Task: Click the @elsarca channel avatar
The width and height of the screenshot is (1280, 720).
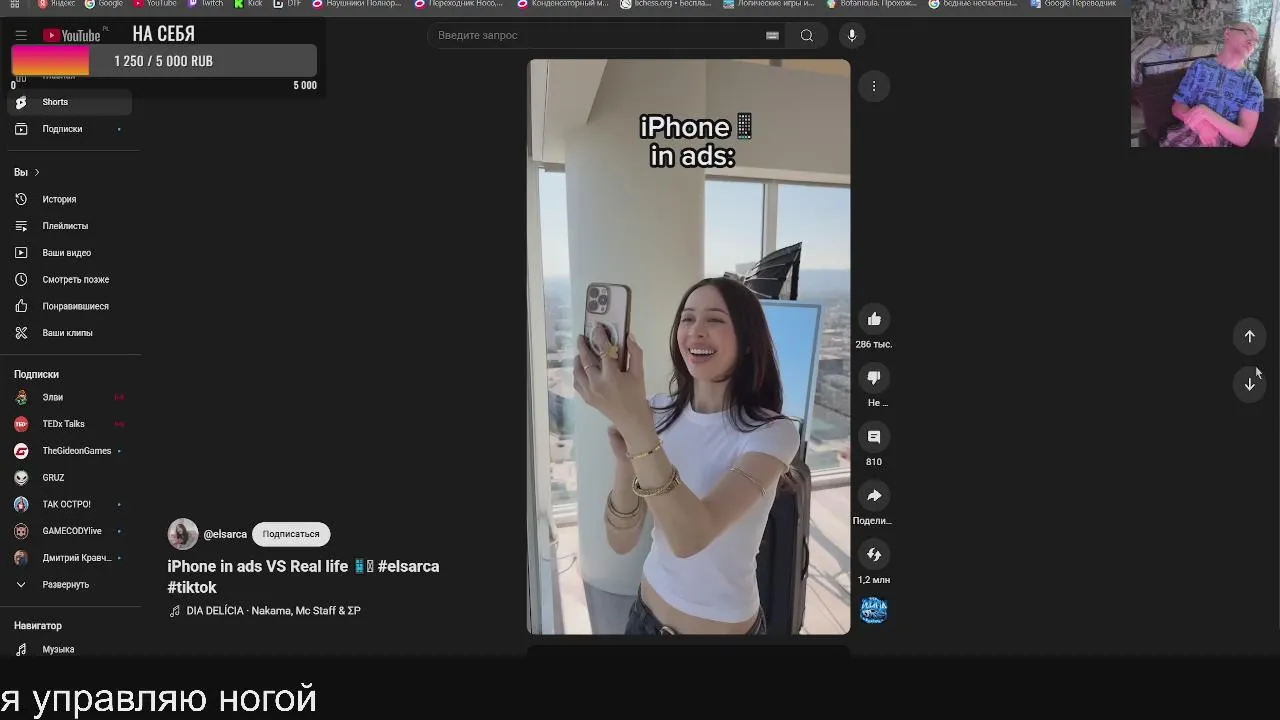Action: pyautogui.click(x=182, y=534)
